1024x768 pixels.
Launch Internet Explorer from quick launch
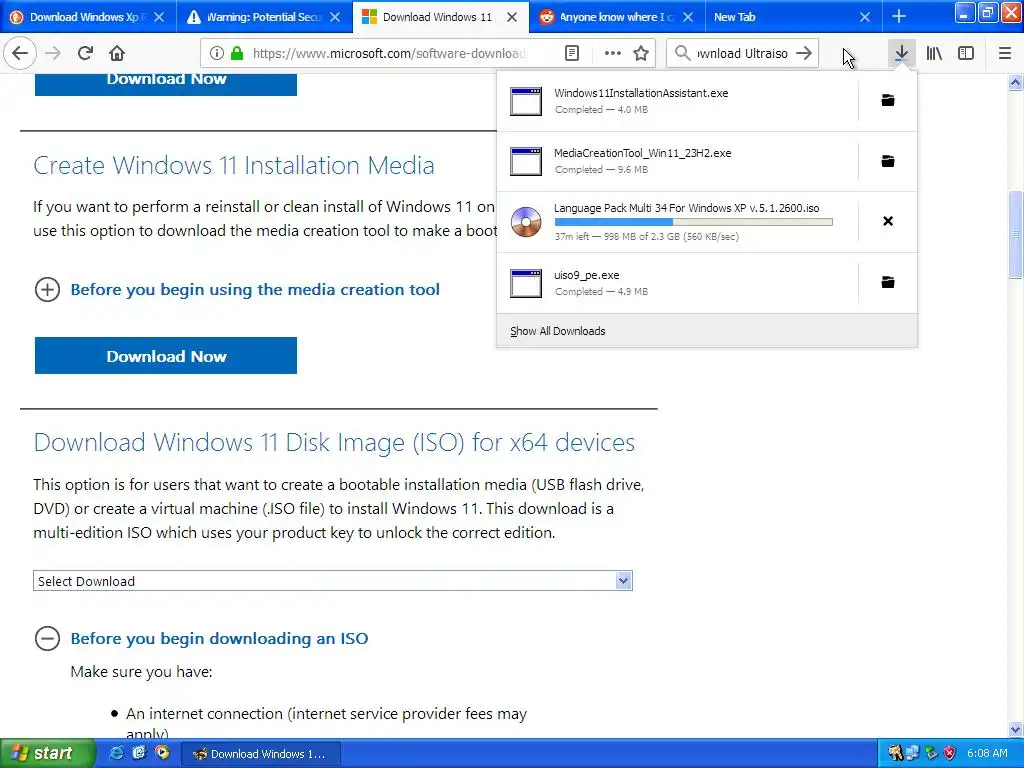click(x=116, y=753)
